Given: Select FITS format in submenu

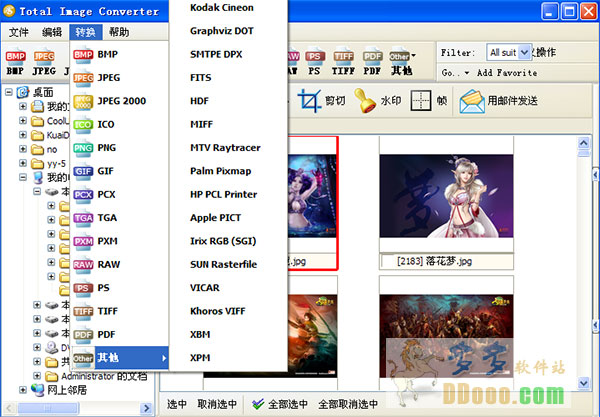Looking at the screenshot, I should [228, 78].
